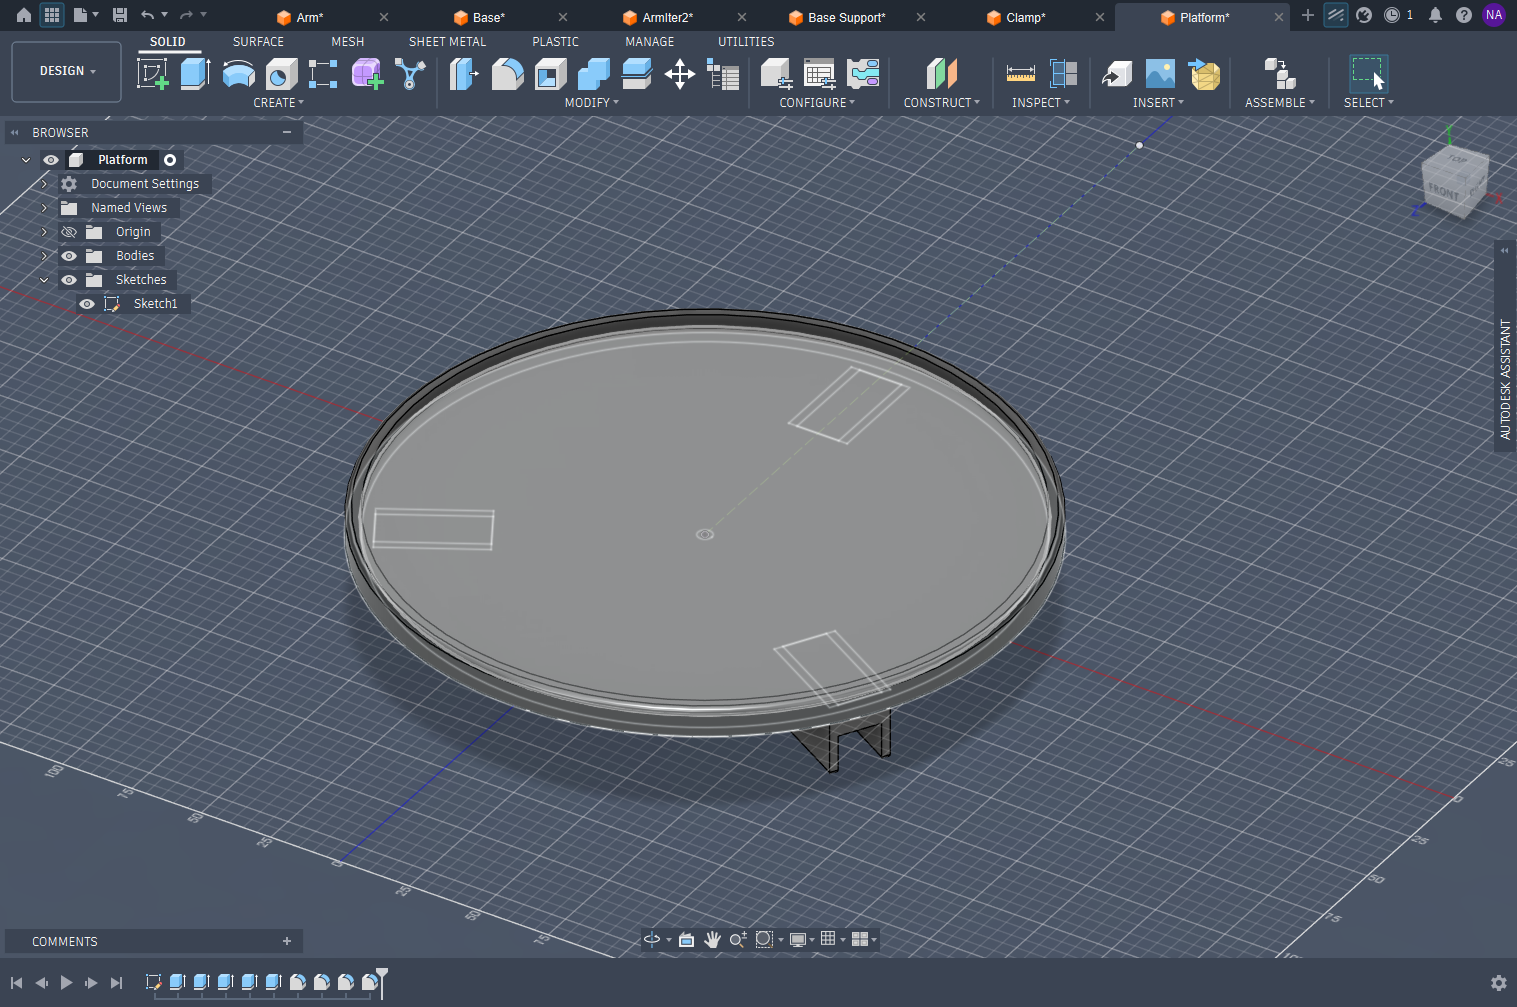This screenshot has height=1007, width=1517.
Task: Show the hidden Origin folder
Action: (69, 232)
